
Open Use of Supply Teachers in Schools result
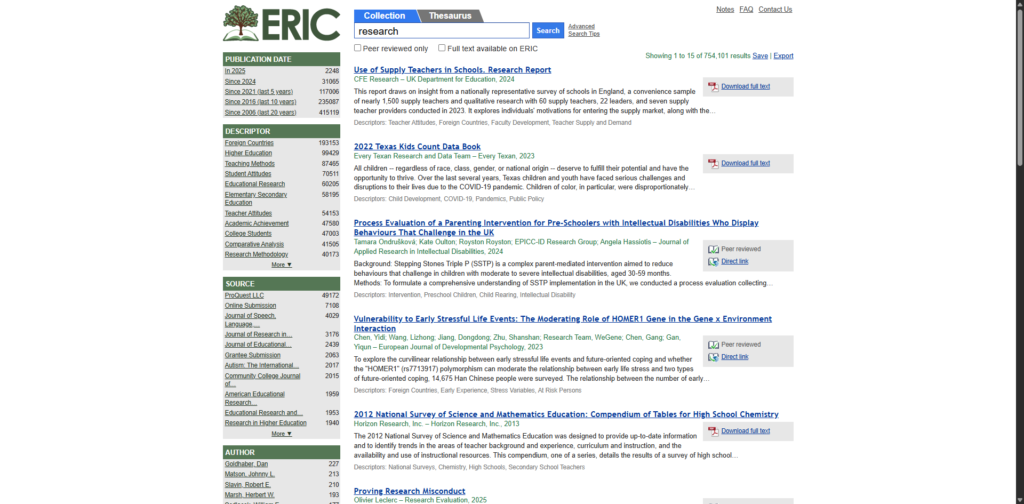click(453, 70)
